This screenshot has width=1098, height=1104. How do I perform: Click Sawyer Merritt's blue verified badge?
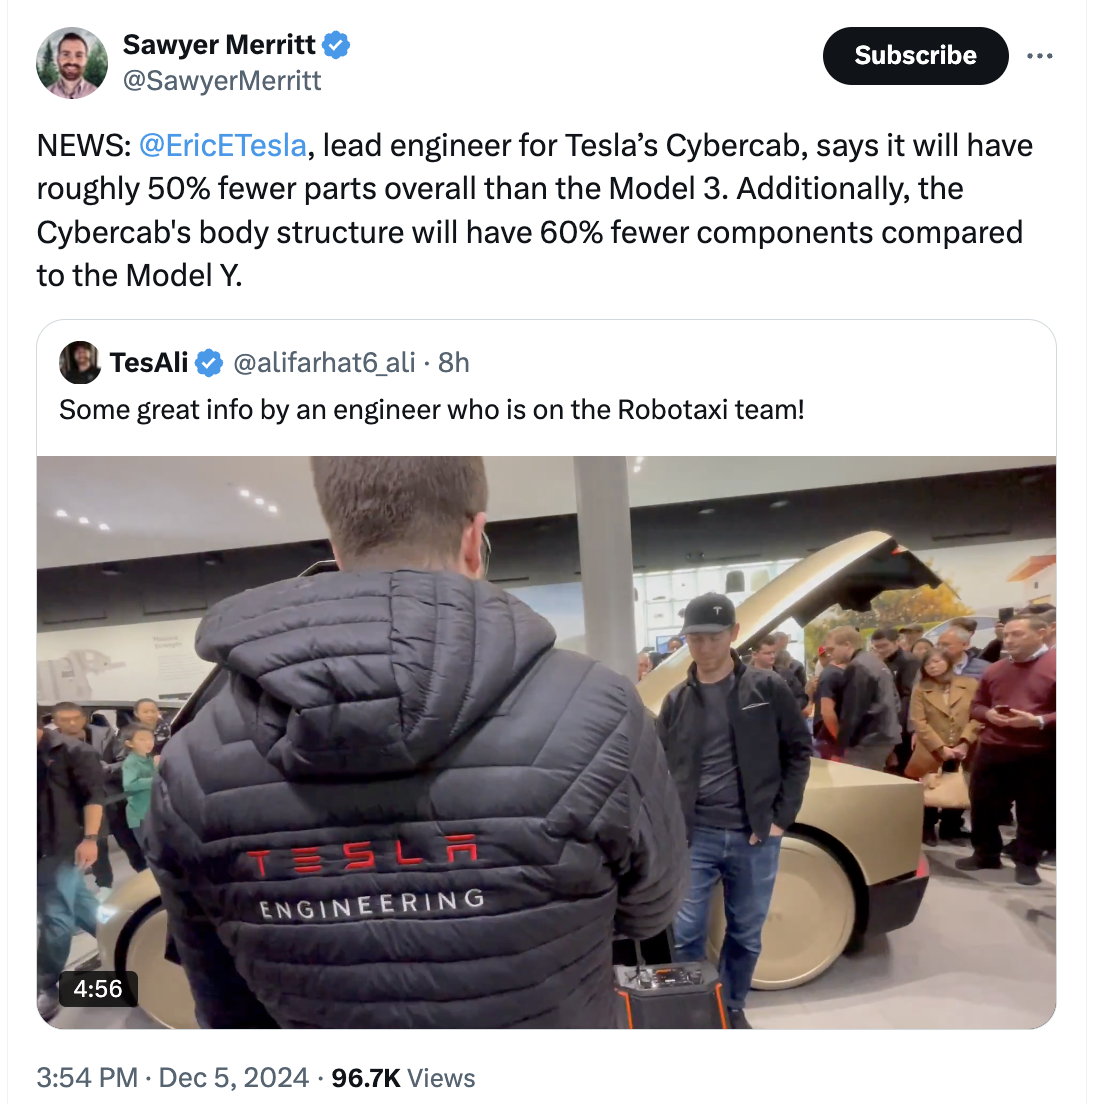tap(336, 45)
